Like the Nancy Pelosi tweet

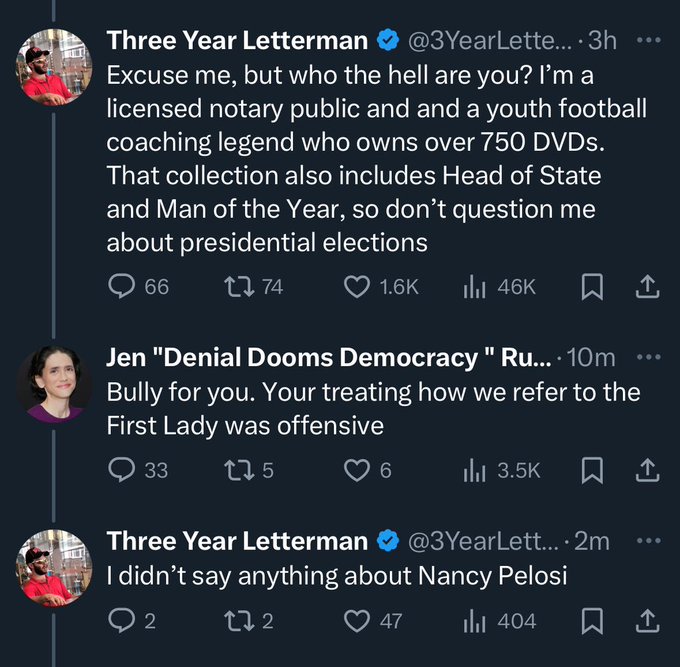click(x=357, y=621)
